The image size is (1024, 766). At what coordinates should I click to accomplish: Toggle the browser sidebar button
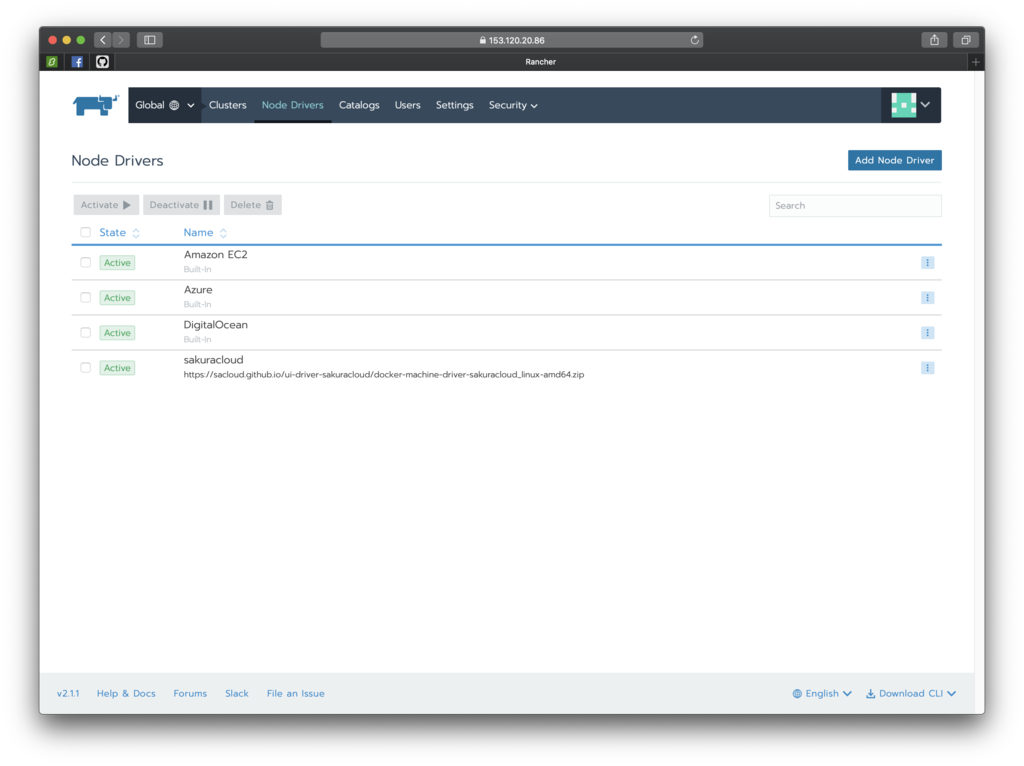click(150, 40)
